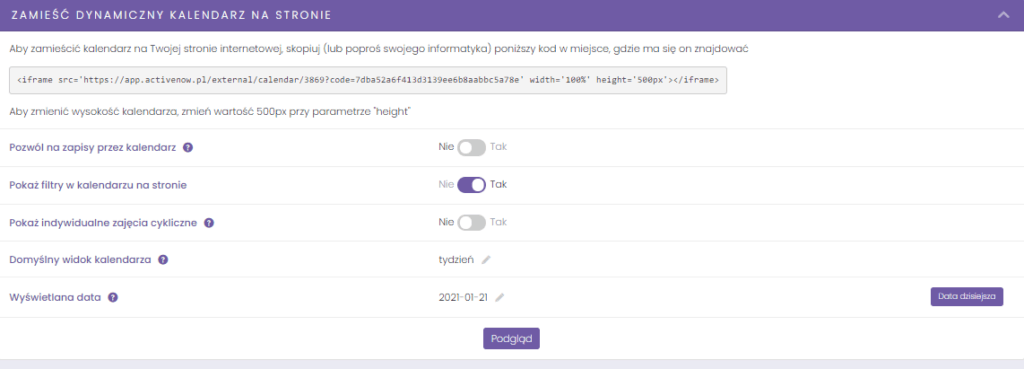1024x369 pixels.
Task: Click Nie label beside Pokaż filtry toggle
Action: (446, 185)
